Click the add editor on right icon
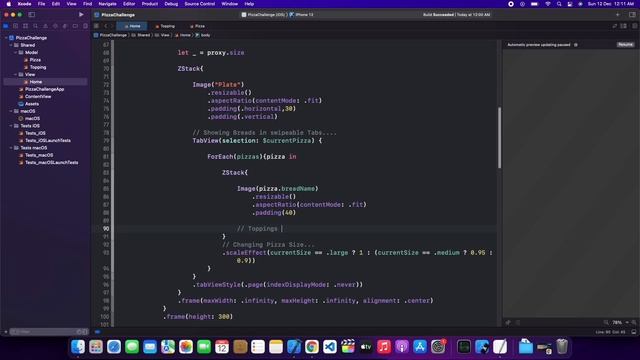Image resolution: width=640 pixels, height=360 pixels. pyautogui.click(x=634, y=26)
